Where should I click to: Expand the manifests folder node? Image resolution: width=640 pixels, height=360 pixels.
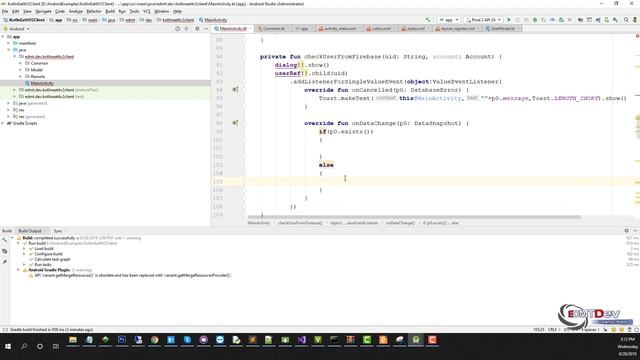(9, 43)
